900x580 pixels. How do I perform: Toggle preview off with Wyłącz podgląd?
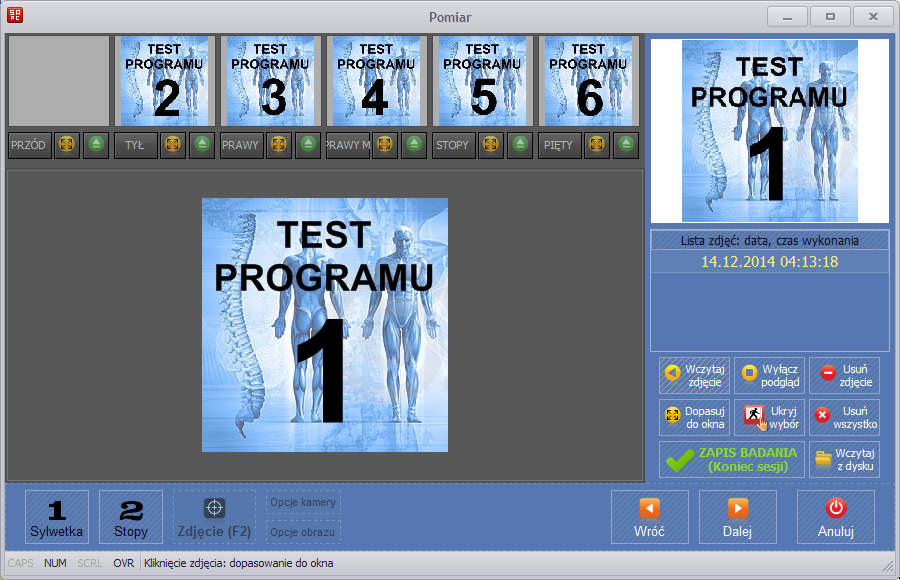click(x=769, y=375)
